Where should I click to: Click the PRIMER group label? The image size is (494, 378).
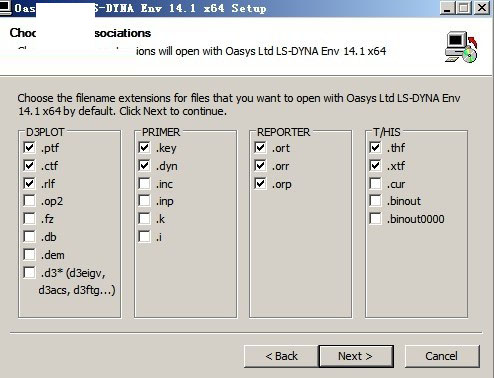coord(161,132)
